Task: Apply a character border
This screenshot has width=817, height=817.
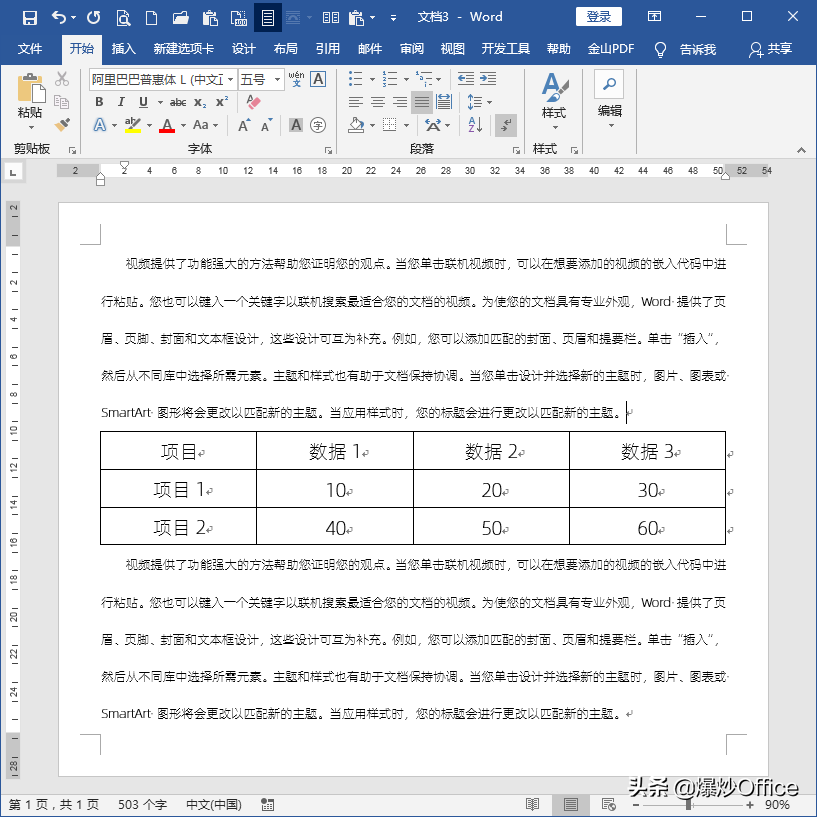Action: point(318,79)
